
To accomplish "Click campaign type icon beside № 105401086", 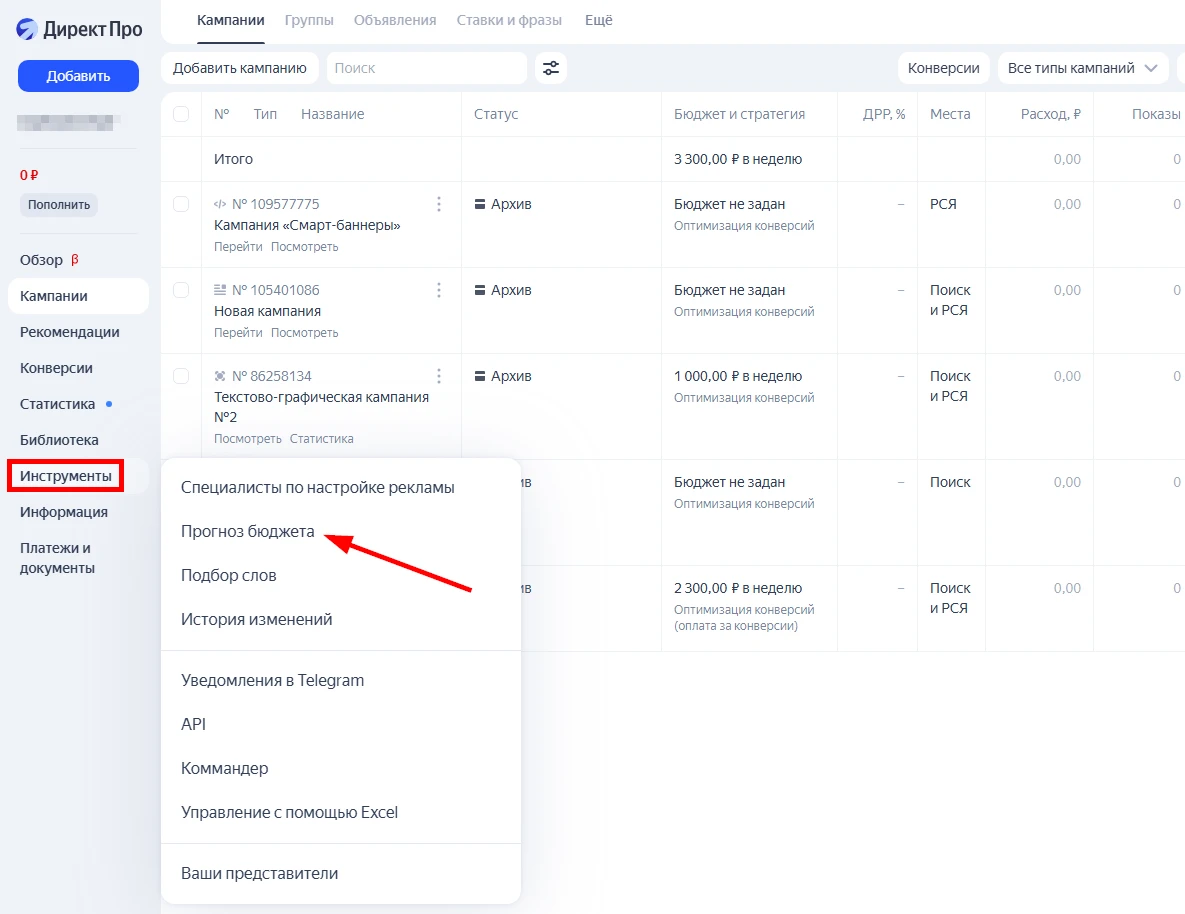I will (x=220, y=290).
